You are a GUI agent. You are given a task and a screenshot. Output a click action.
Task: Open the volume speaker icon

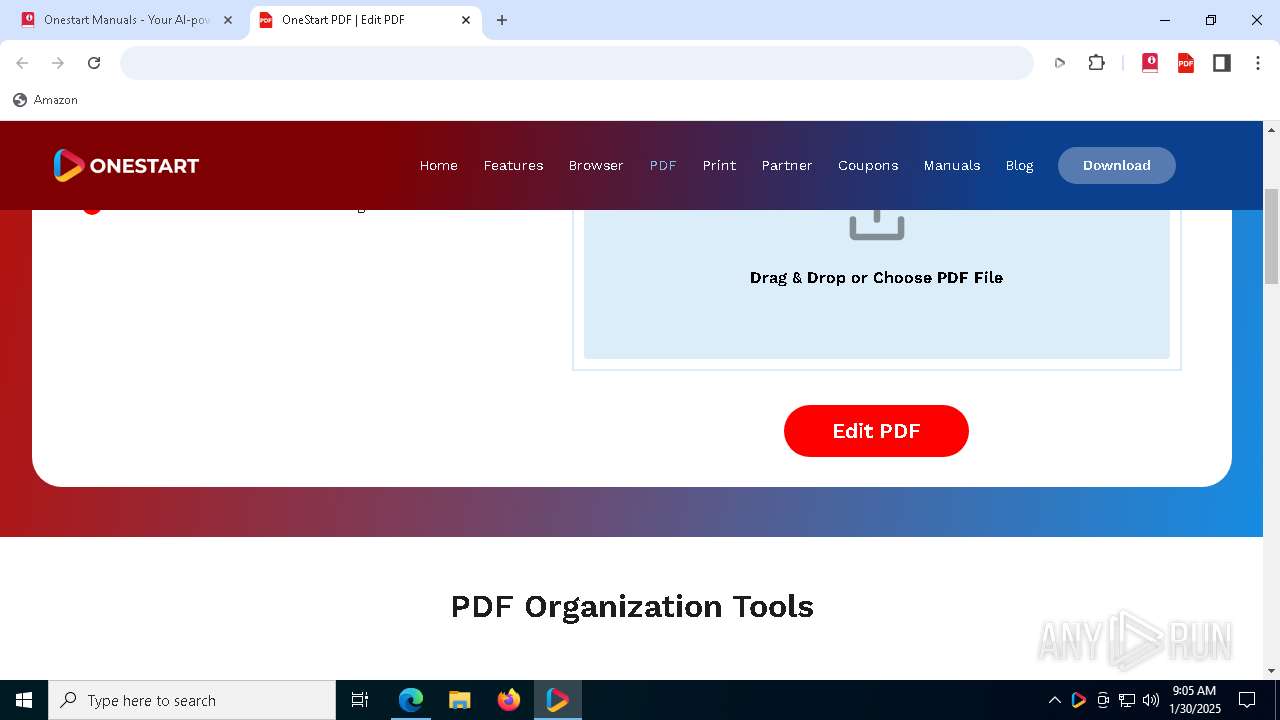click(1151, 700)
